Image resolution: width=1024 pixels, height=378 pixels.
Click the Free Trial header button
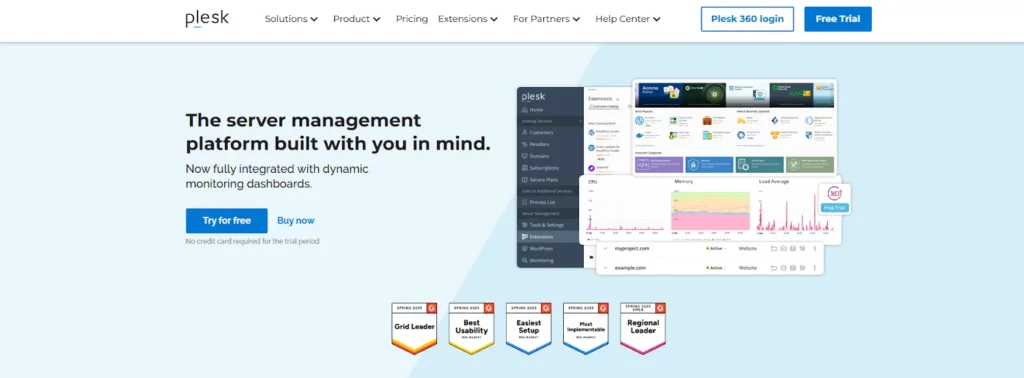pyautogui.click(x=838, y=19)
